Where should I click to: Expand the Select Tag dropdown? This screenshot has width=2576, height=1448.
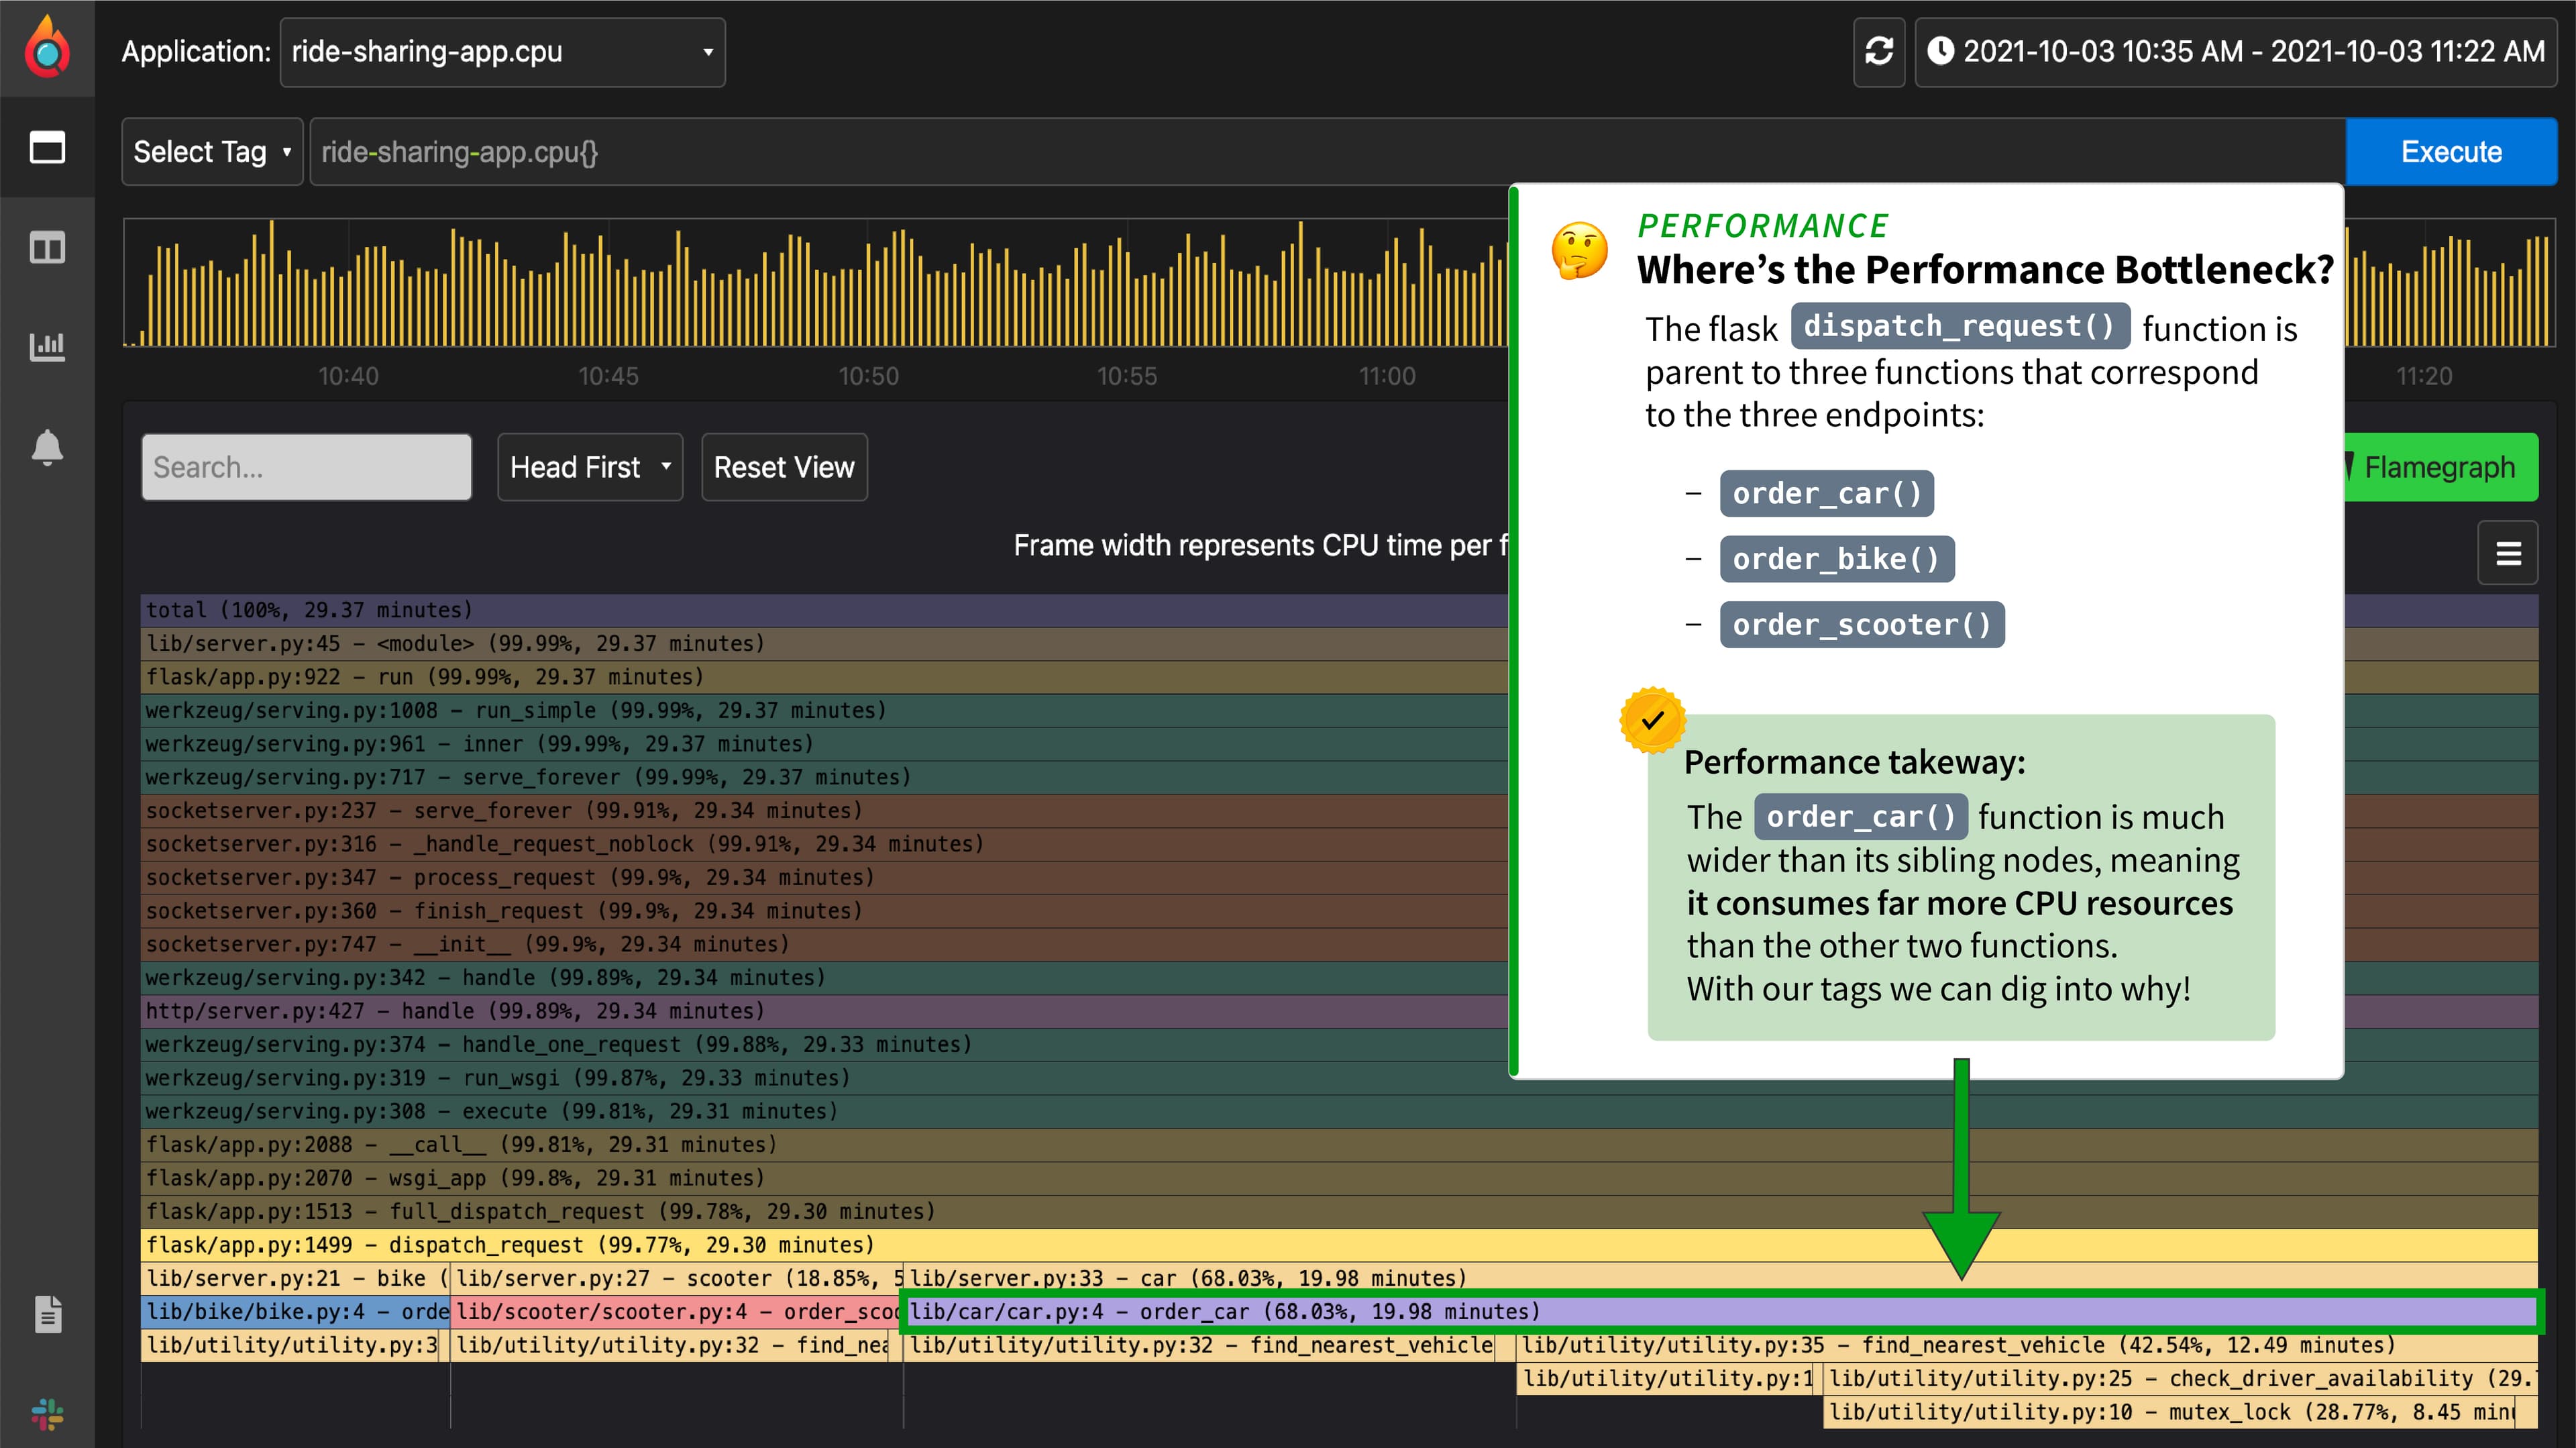pos(211,151)
